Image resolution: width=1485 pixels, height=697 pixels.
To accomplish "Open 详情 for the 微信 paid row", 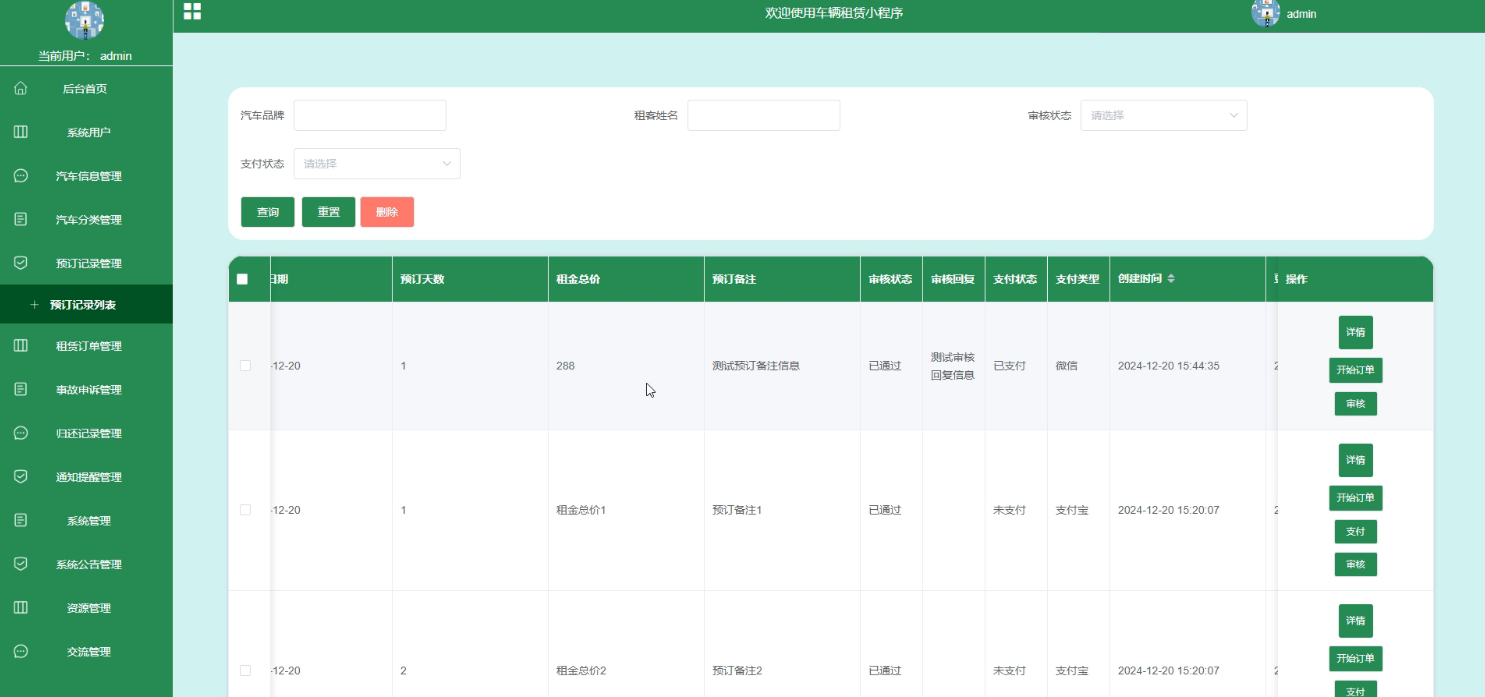I will click(x=1356, y=332).
